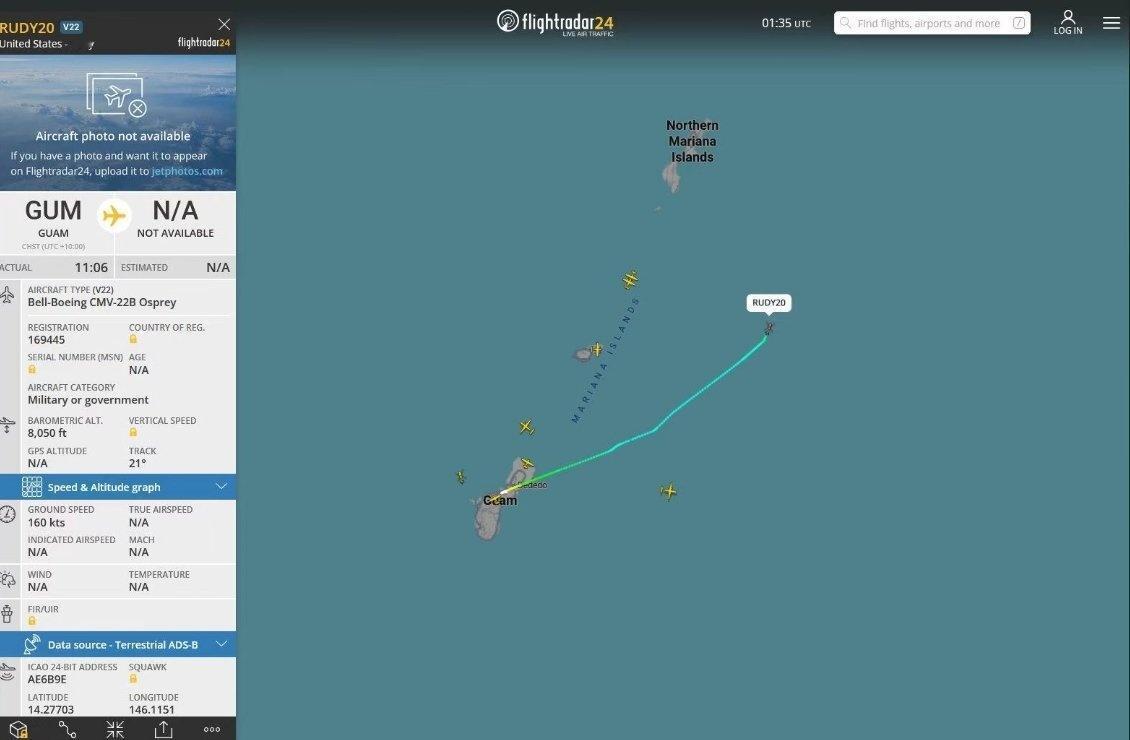Screen dimensions: 1130x740
Task: Click the follow aircraft center icon
Action: 115,729
